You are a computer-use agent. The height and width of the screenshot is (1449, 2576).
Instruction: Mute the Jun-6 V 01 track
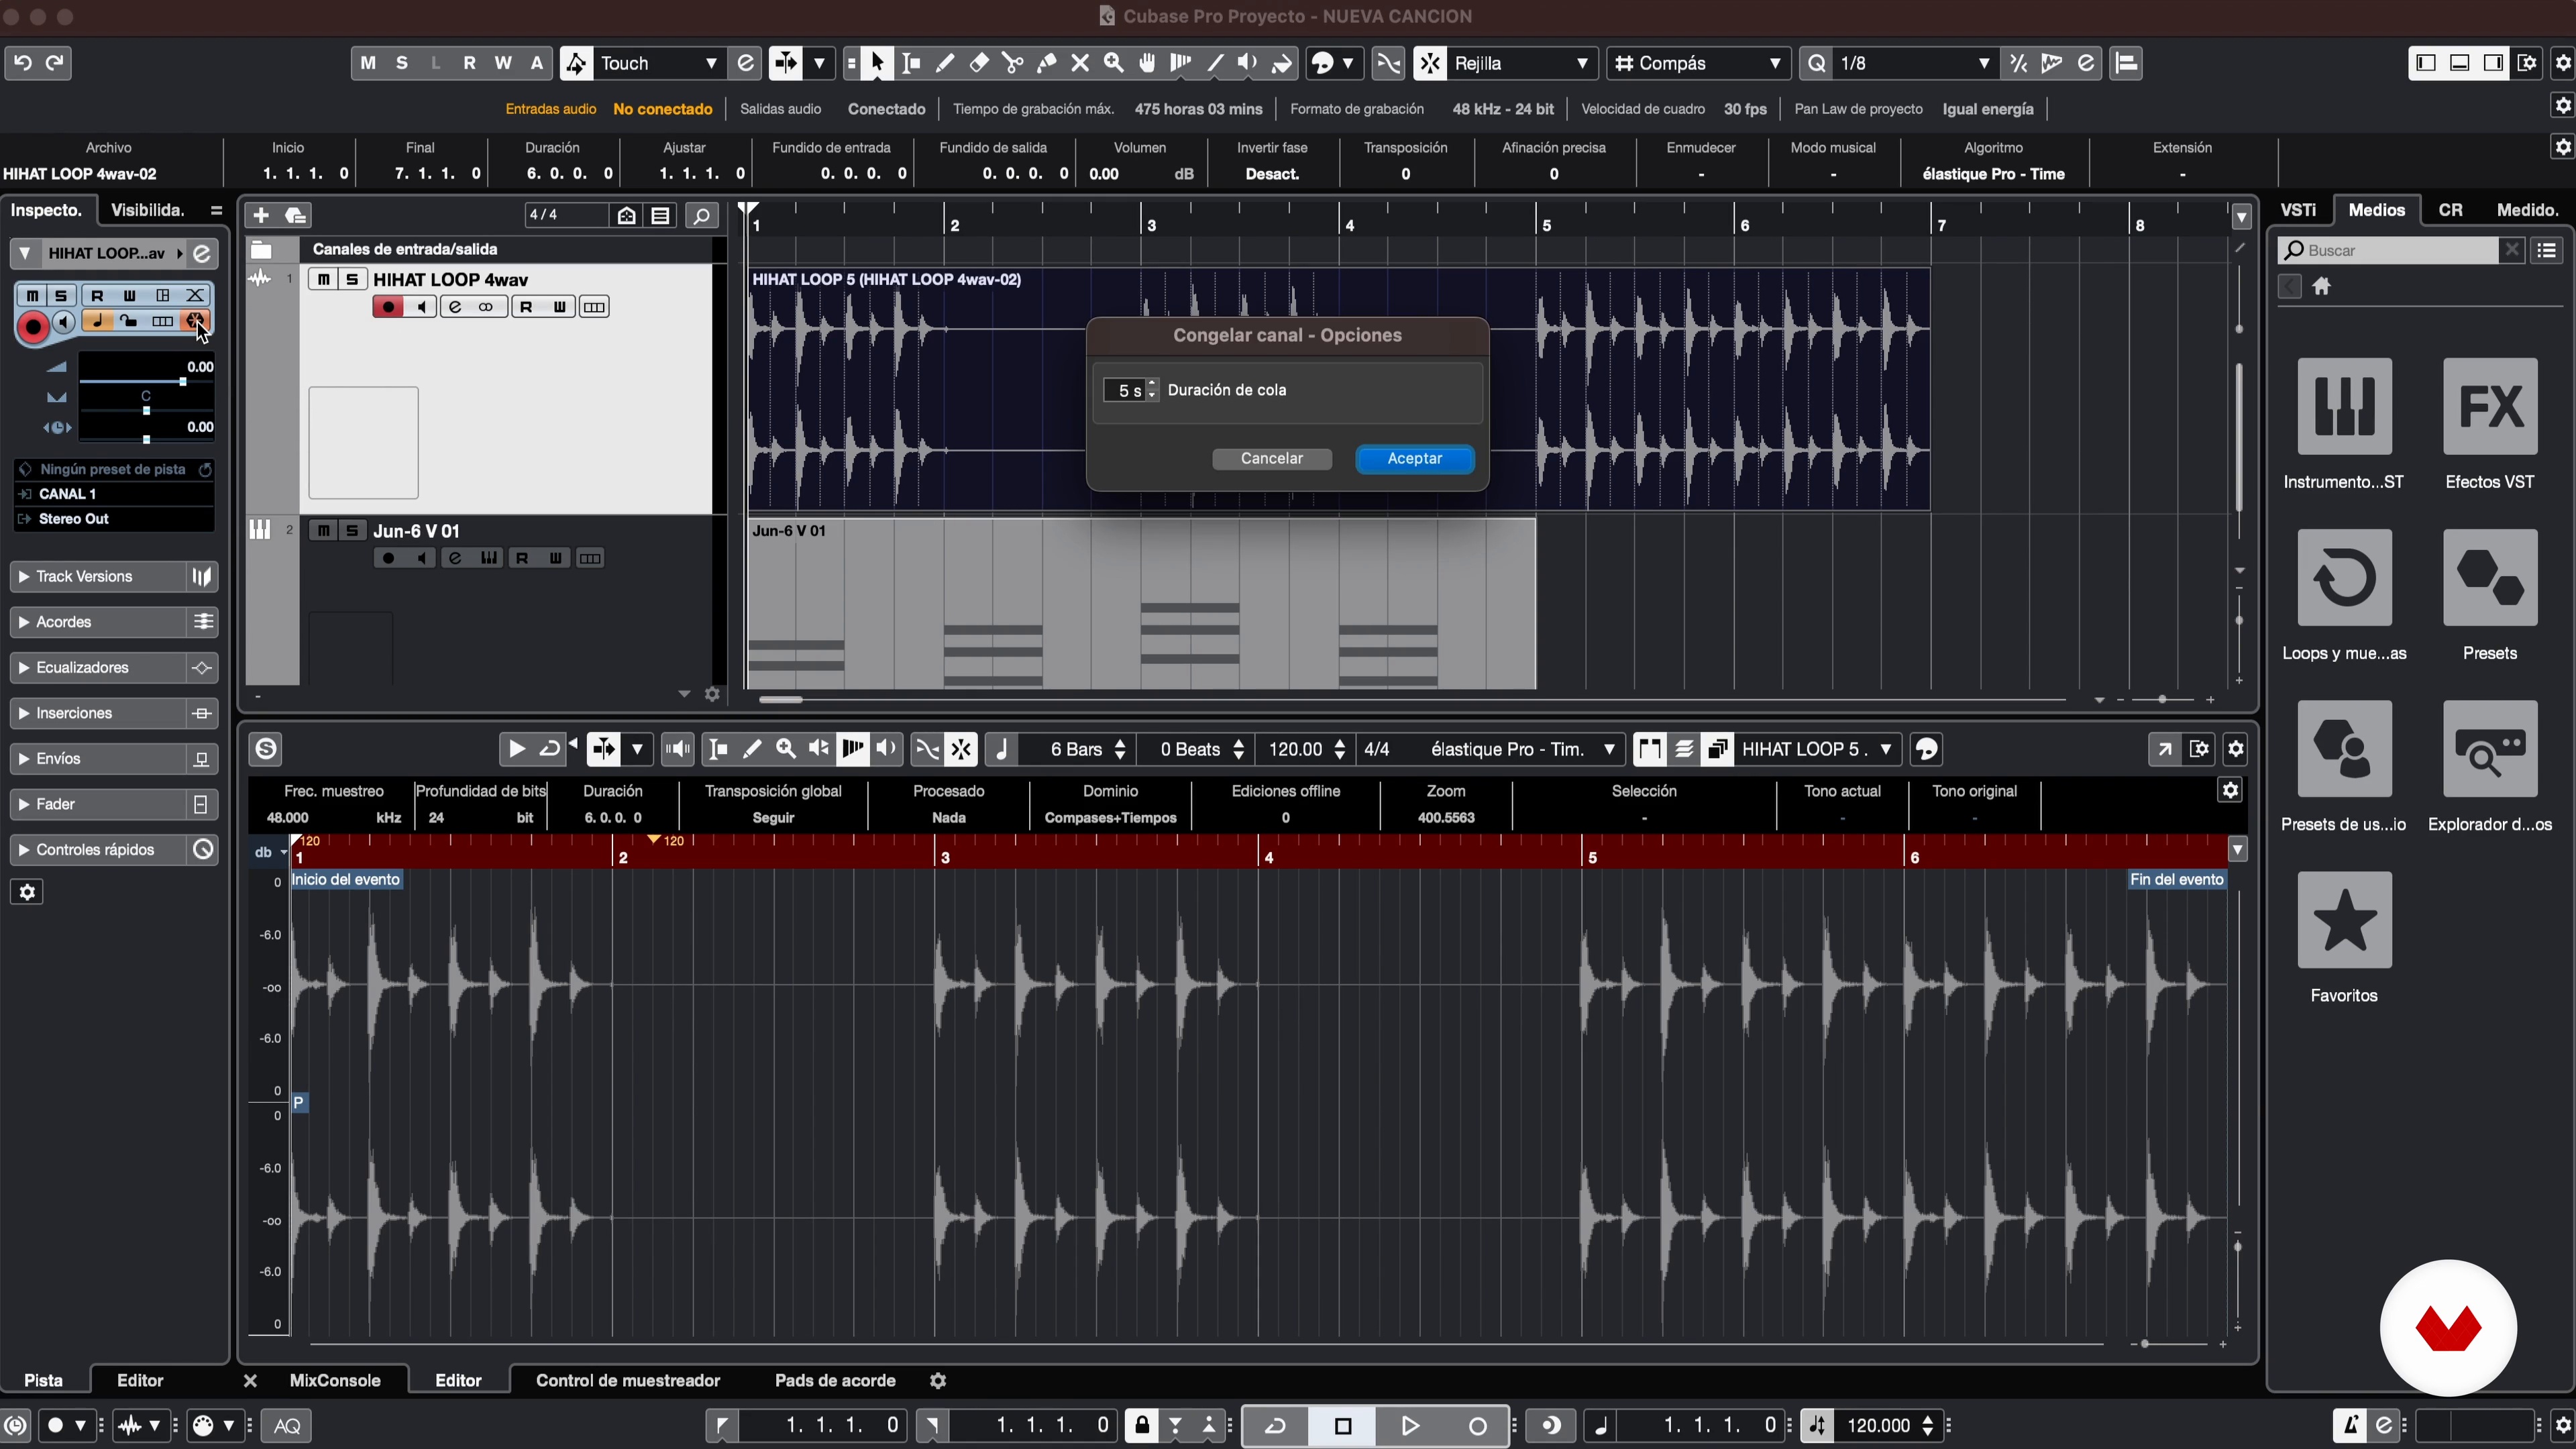(x=323, y=531)
